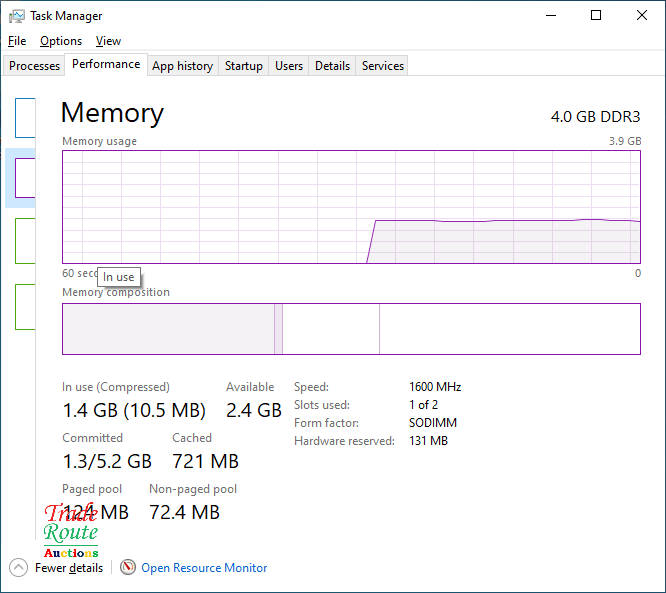Switch to the Processes tab
666x593 pixels.
[35, 66]
